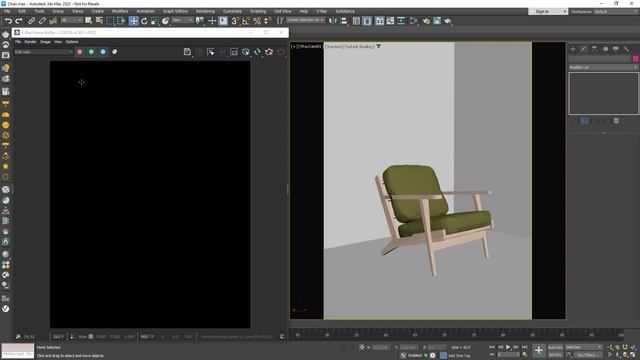Click the Render Production teapot icon

pyautogui.click(x=448, y=21)
